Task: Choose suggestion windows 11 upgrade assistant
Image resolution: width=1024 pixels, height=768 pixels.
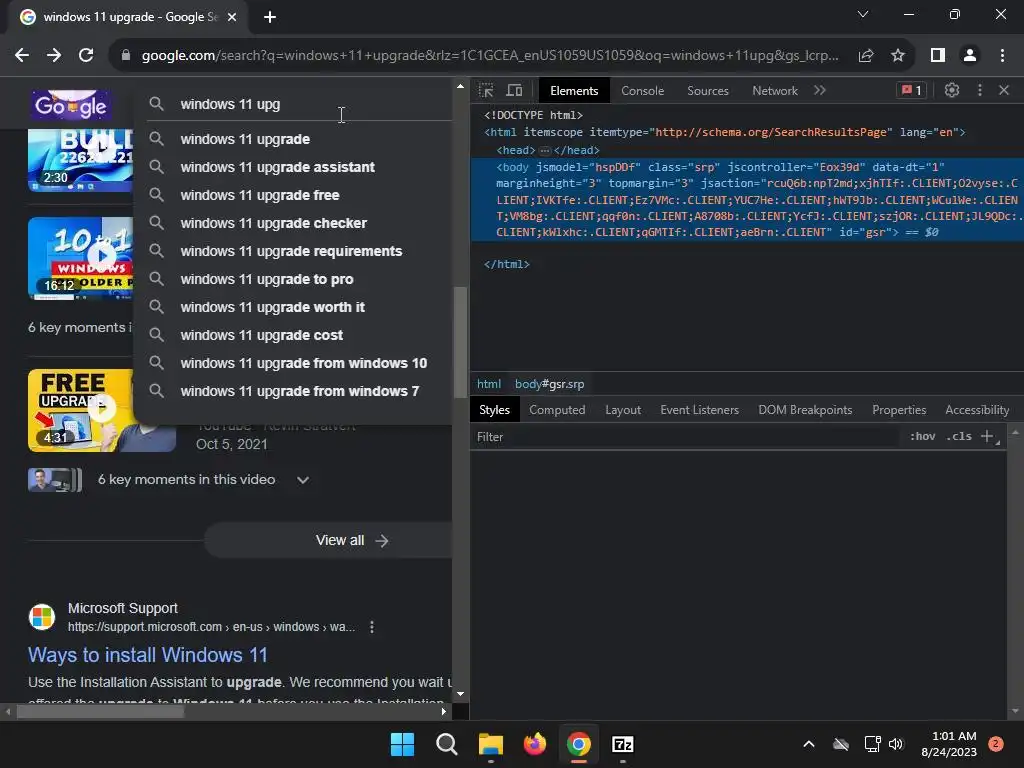Action: (293, 167)
